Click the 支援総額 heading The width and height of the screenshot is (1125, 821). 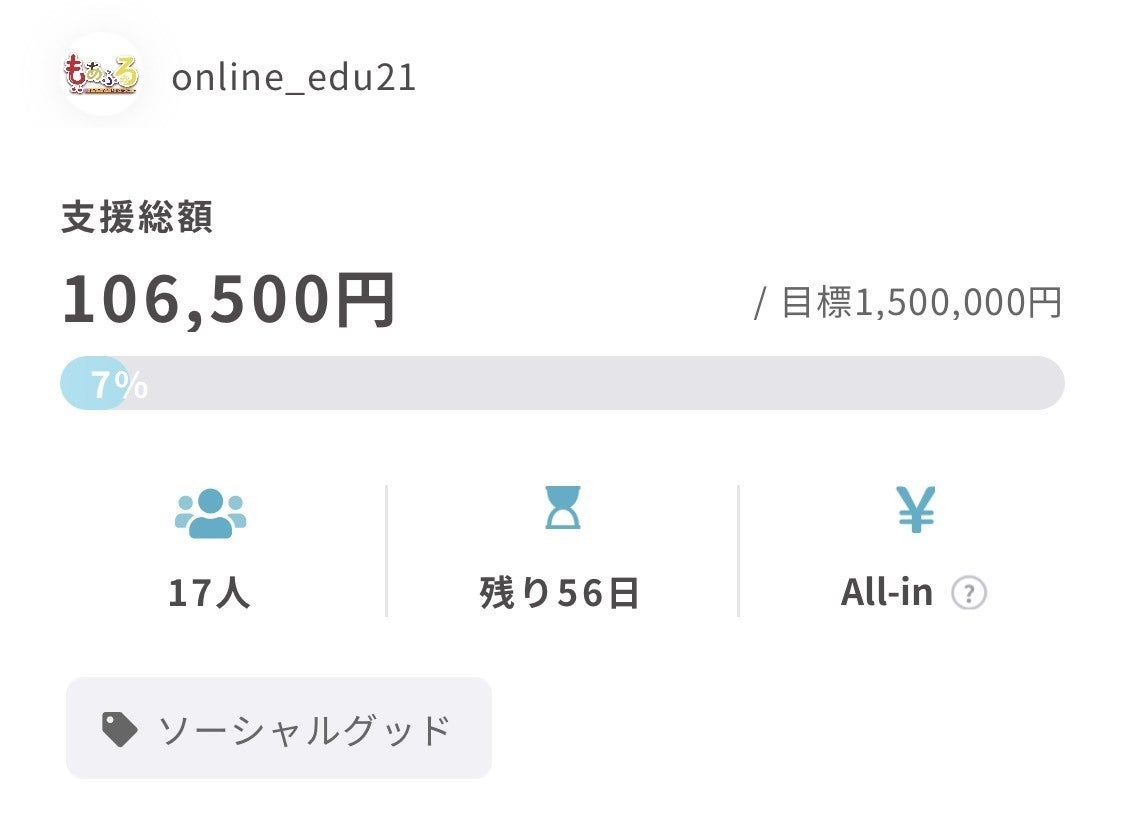click(x=137, y=219)
